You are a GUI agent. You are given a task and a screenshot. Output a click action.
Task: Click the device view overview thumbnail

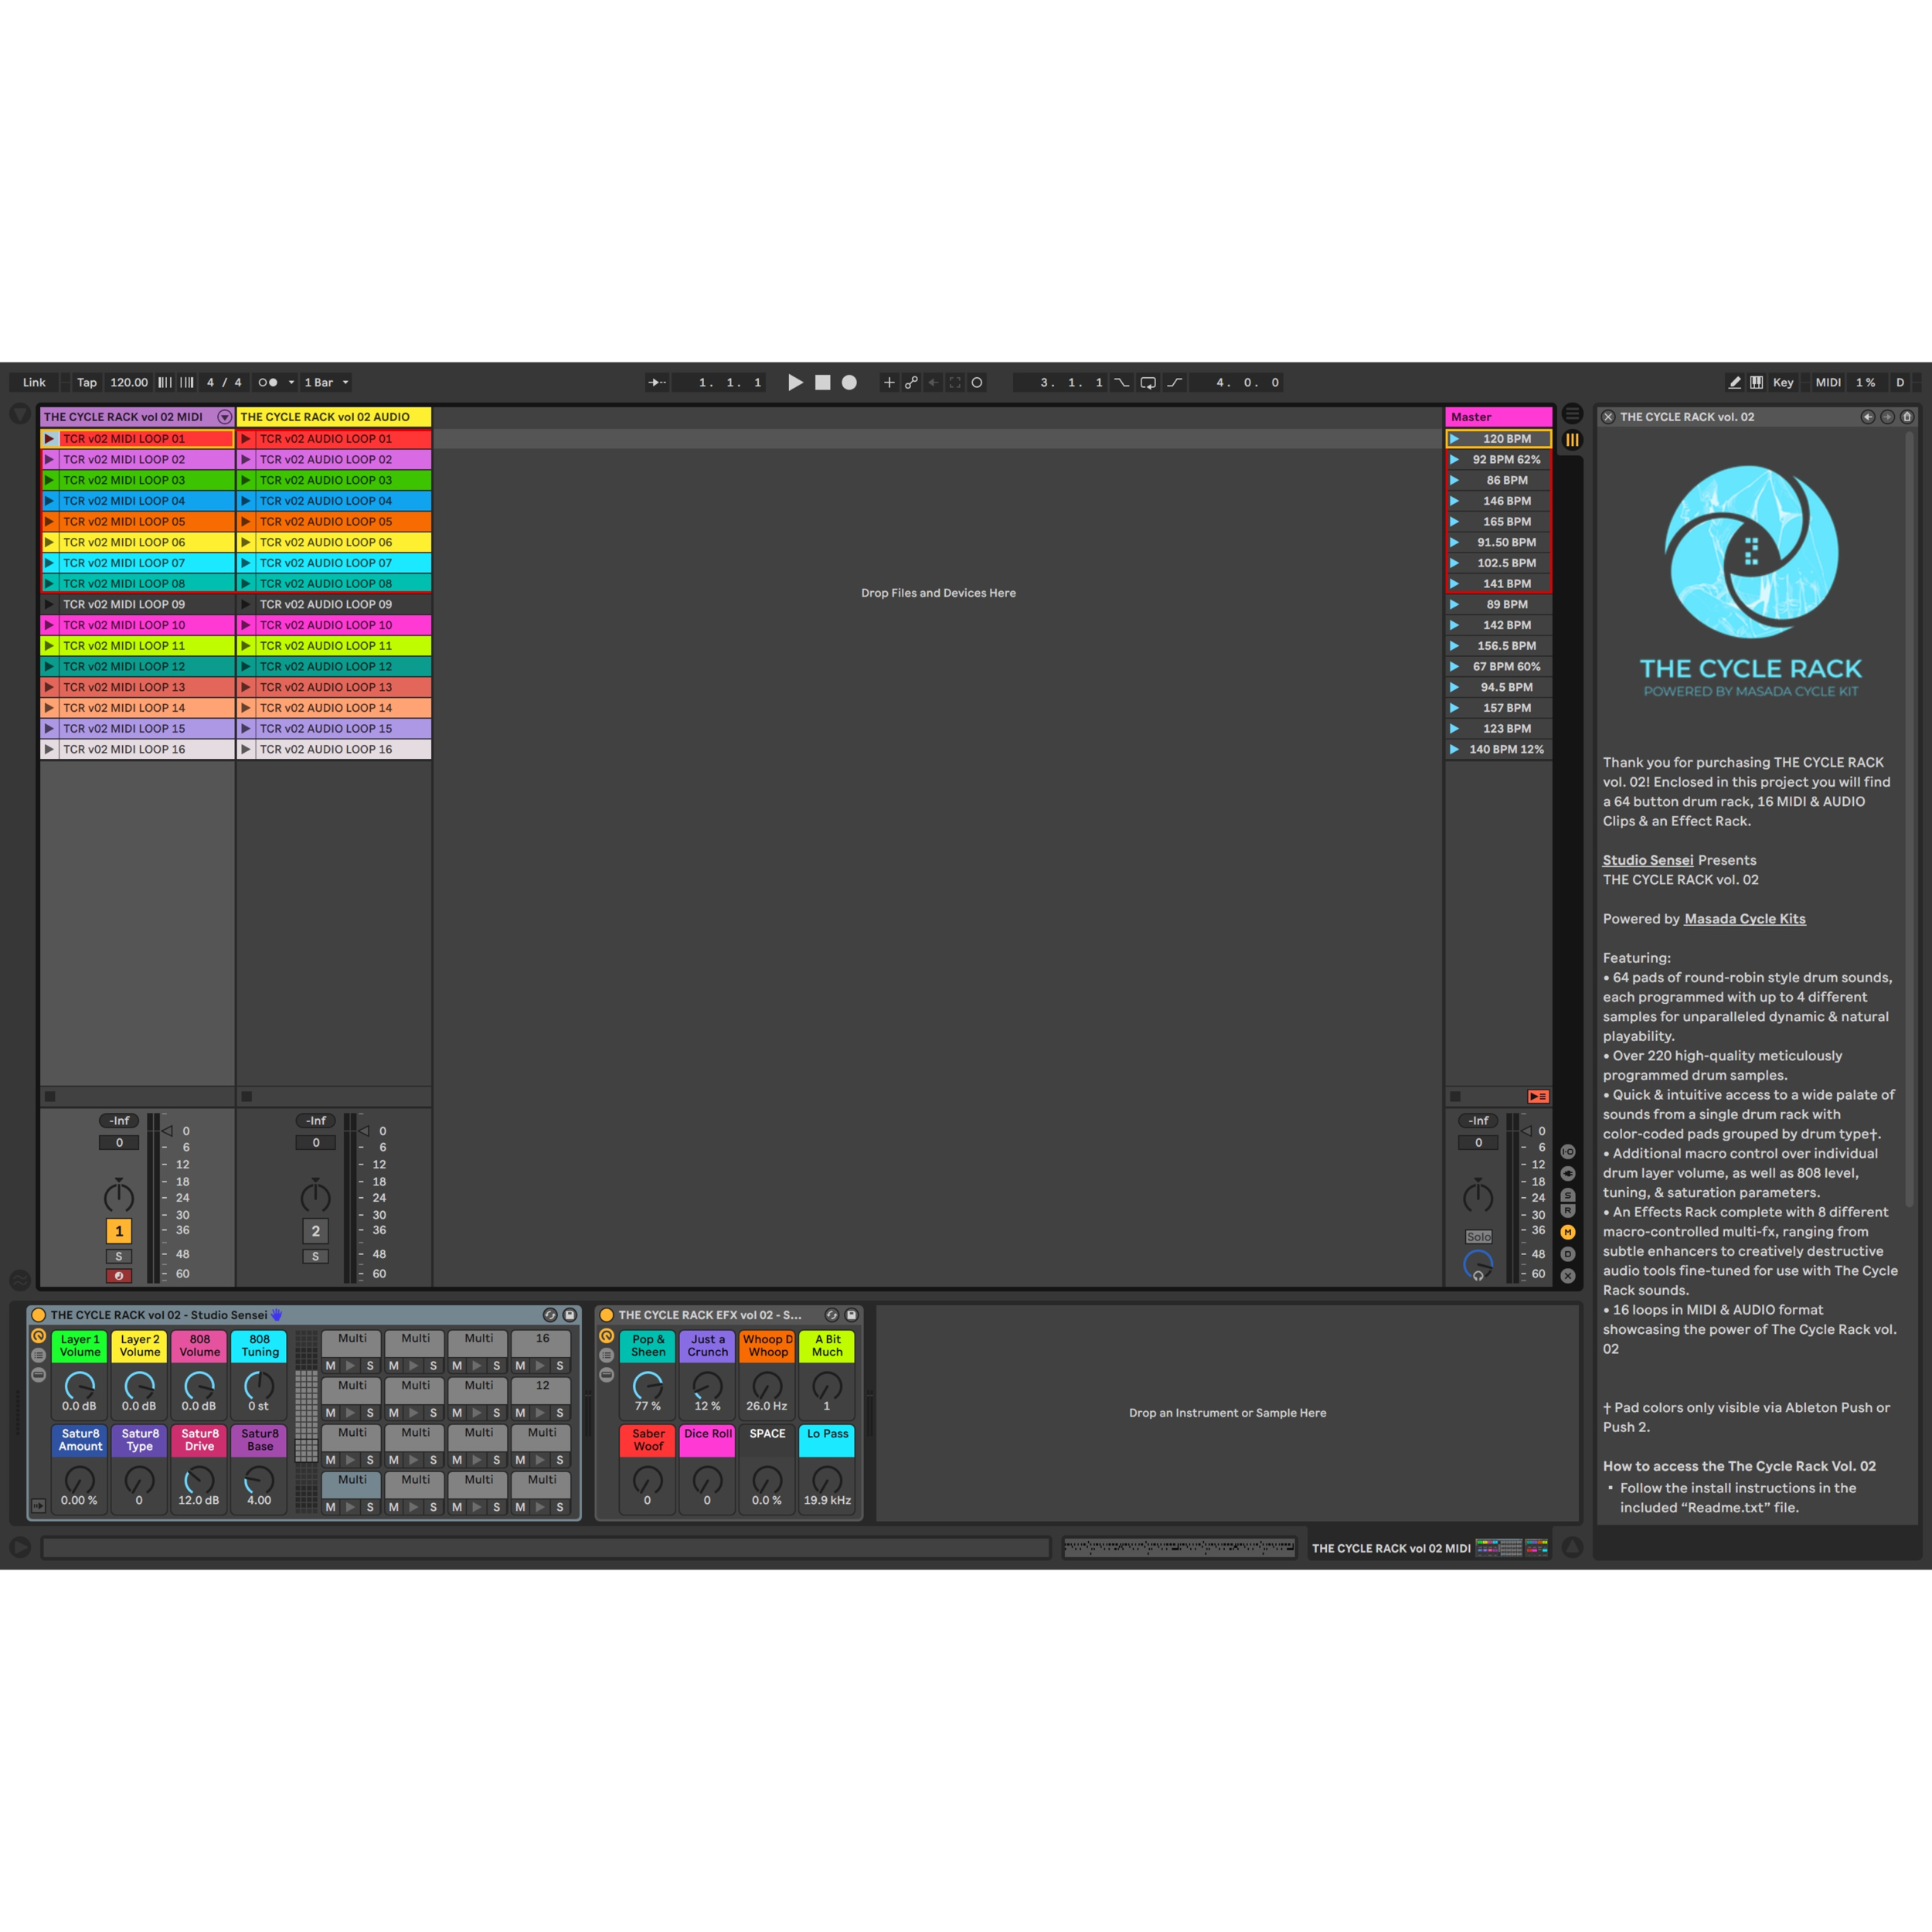[x=1512, y=1547]
